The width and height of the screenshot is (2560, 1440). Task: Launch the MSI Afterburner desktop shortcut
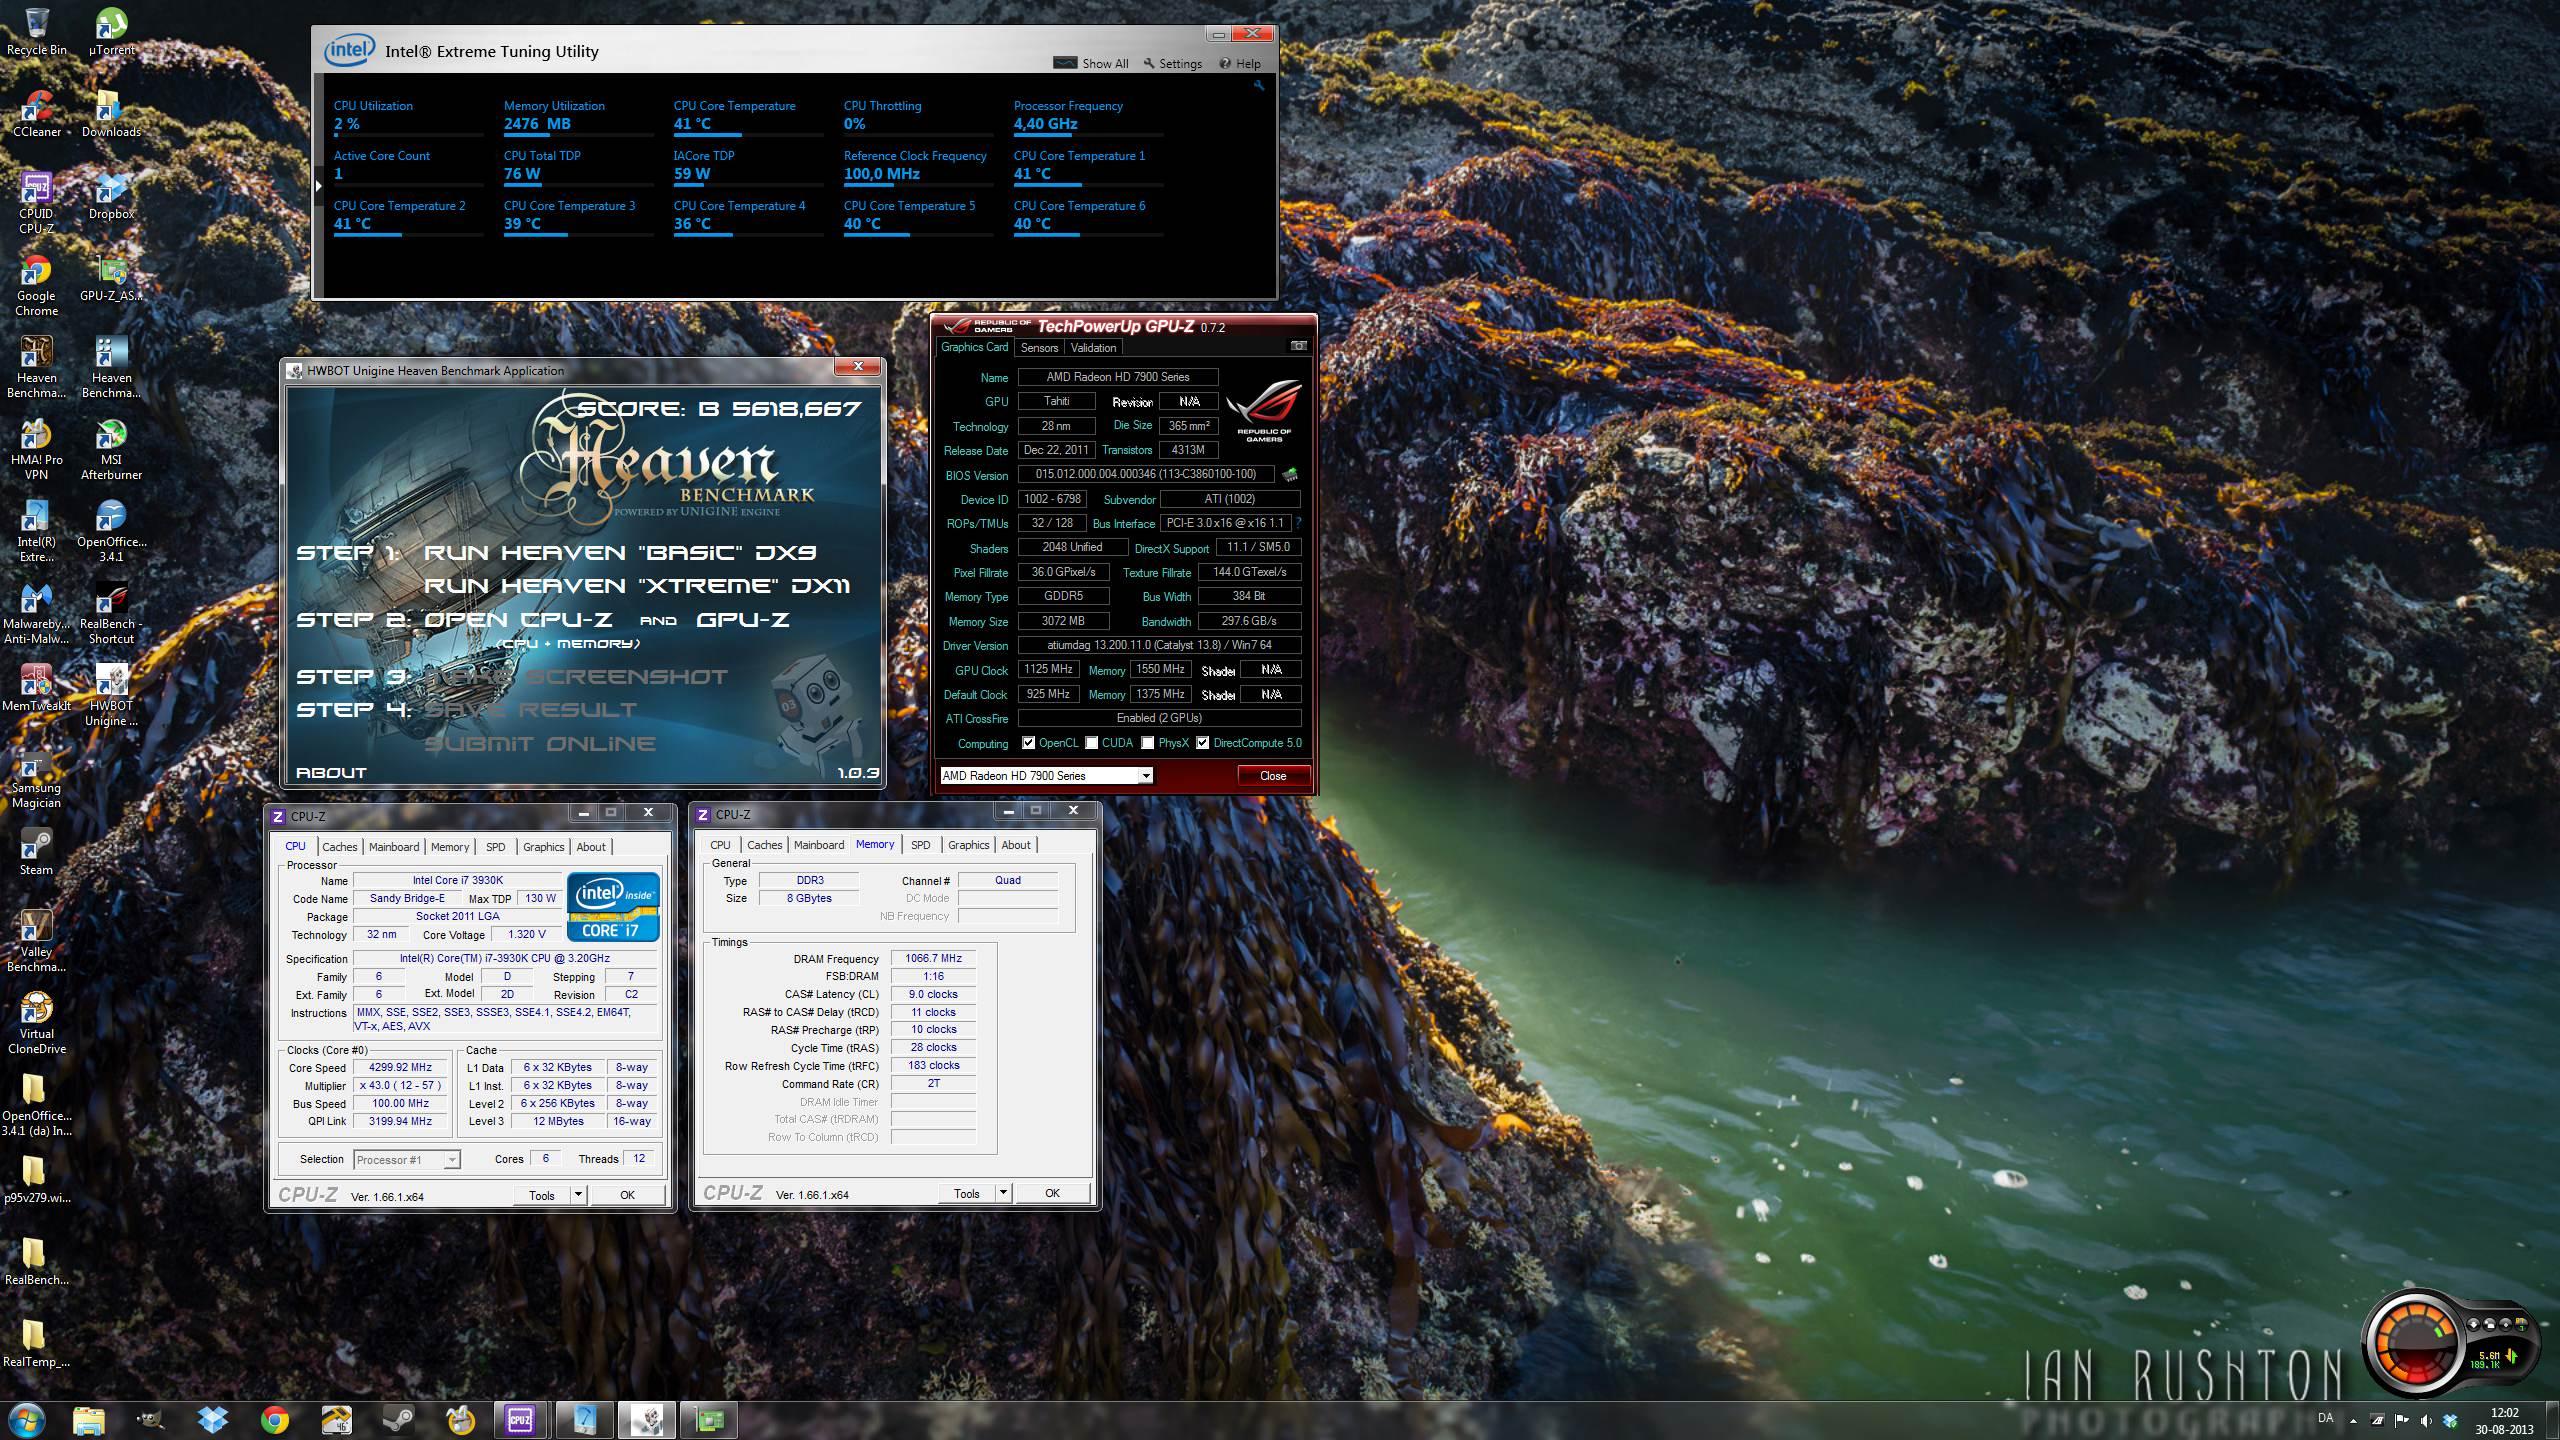[x=111, y=449]
